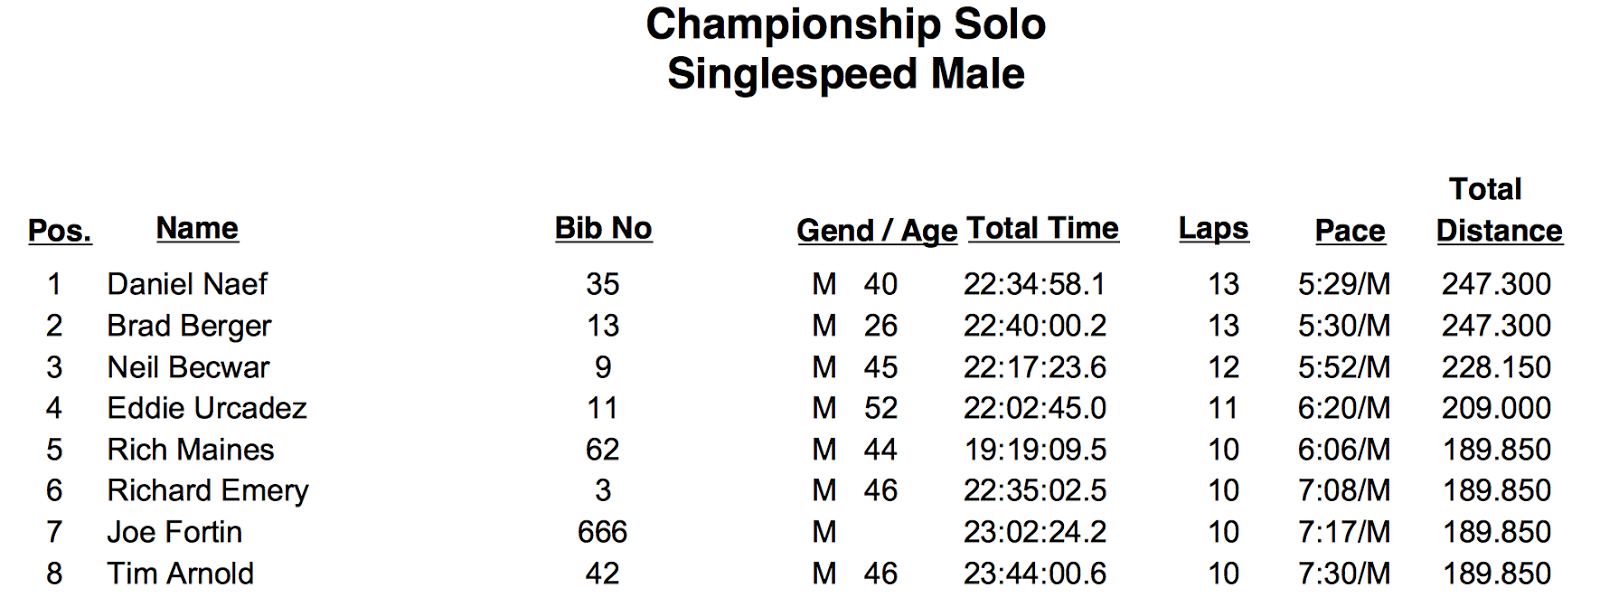Click Joe Fortin's bib number 666
Screen dimensions: 1600x598
[x=602, y=532]
